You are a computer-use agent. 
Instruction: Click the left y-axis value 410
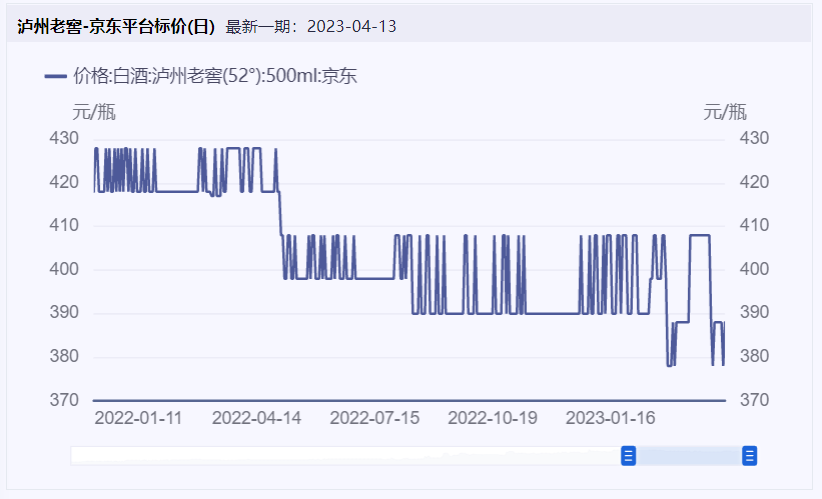click(x=64, y=225)
